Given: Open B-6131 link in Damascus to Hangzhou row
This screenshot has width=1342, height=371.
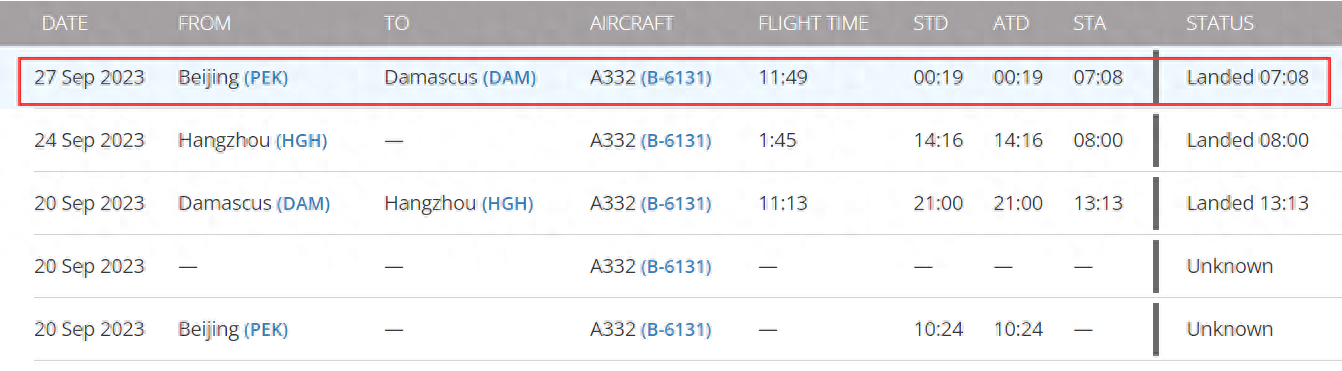Looking at the screenshot, I should [x=676, y=204].
